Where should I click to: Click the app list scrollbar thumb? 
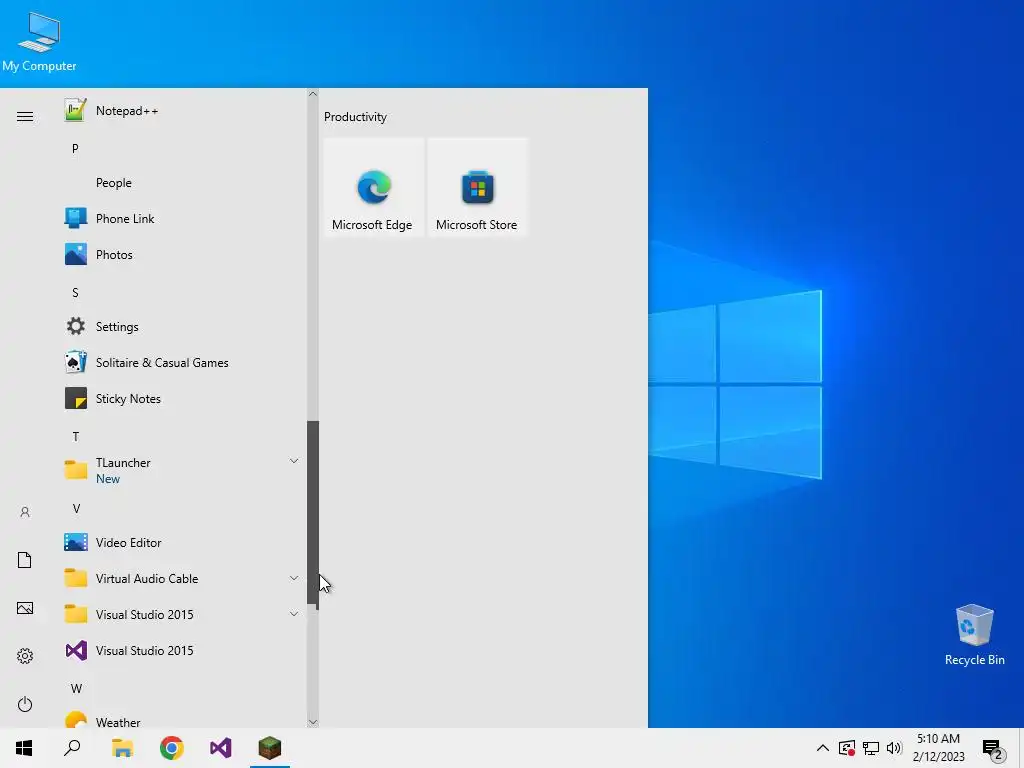pos(313,515)
